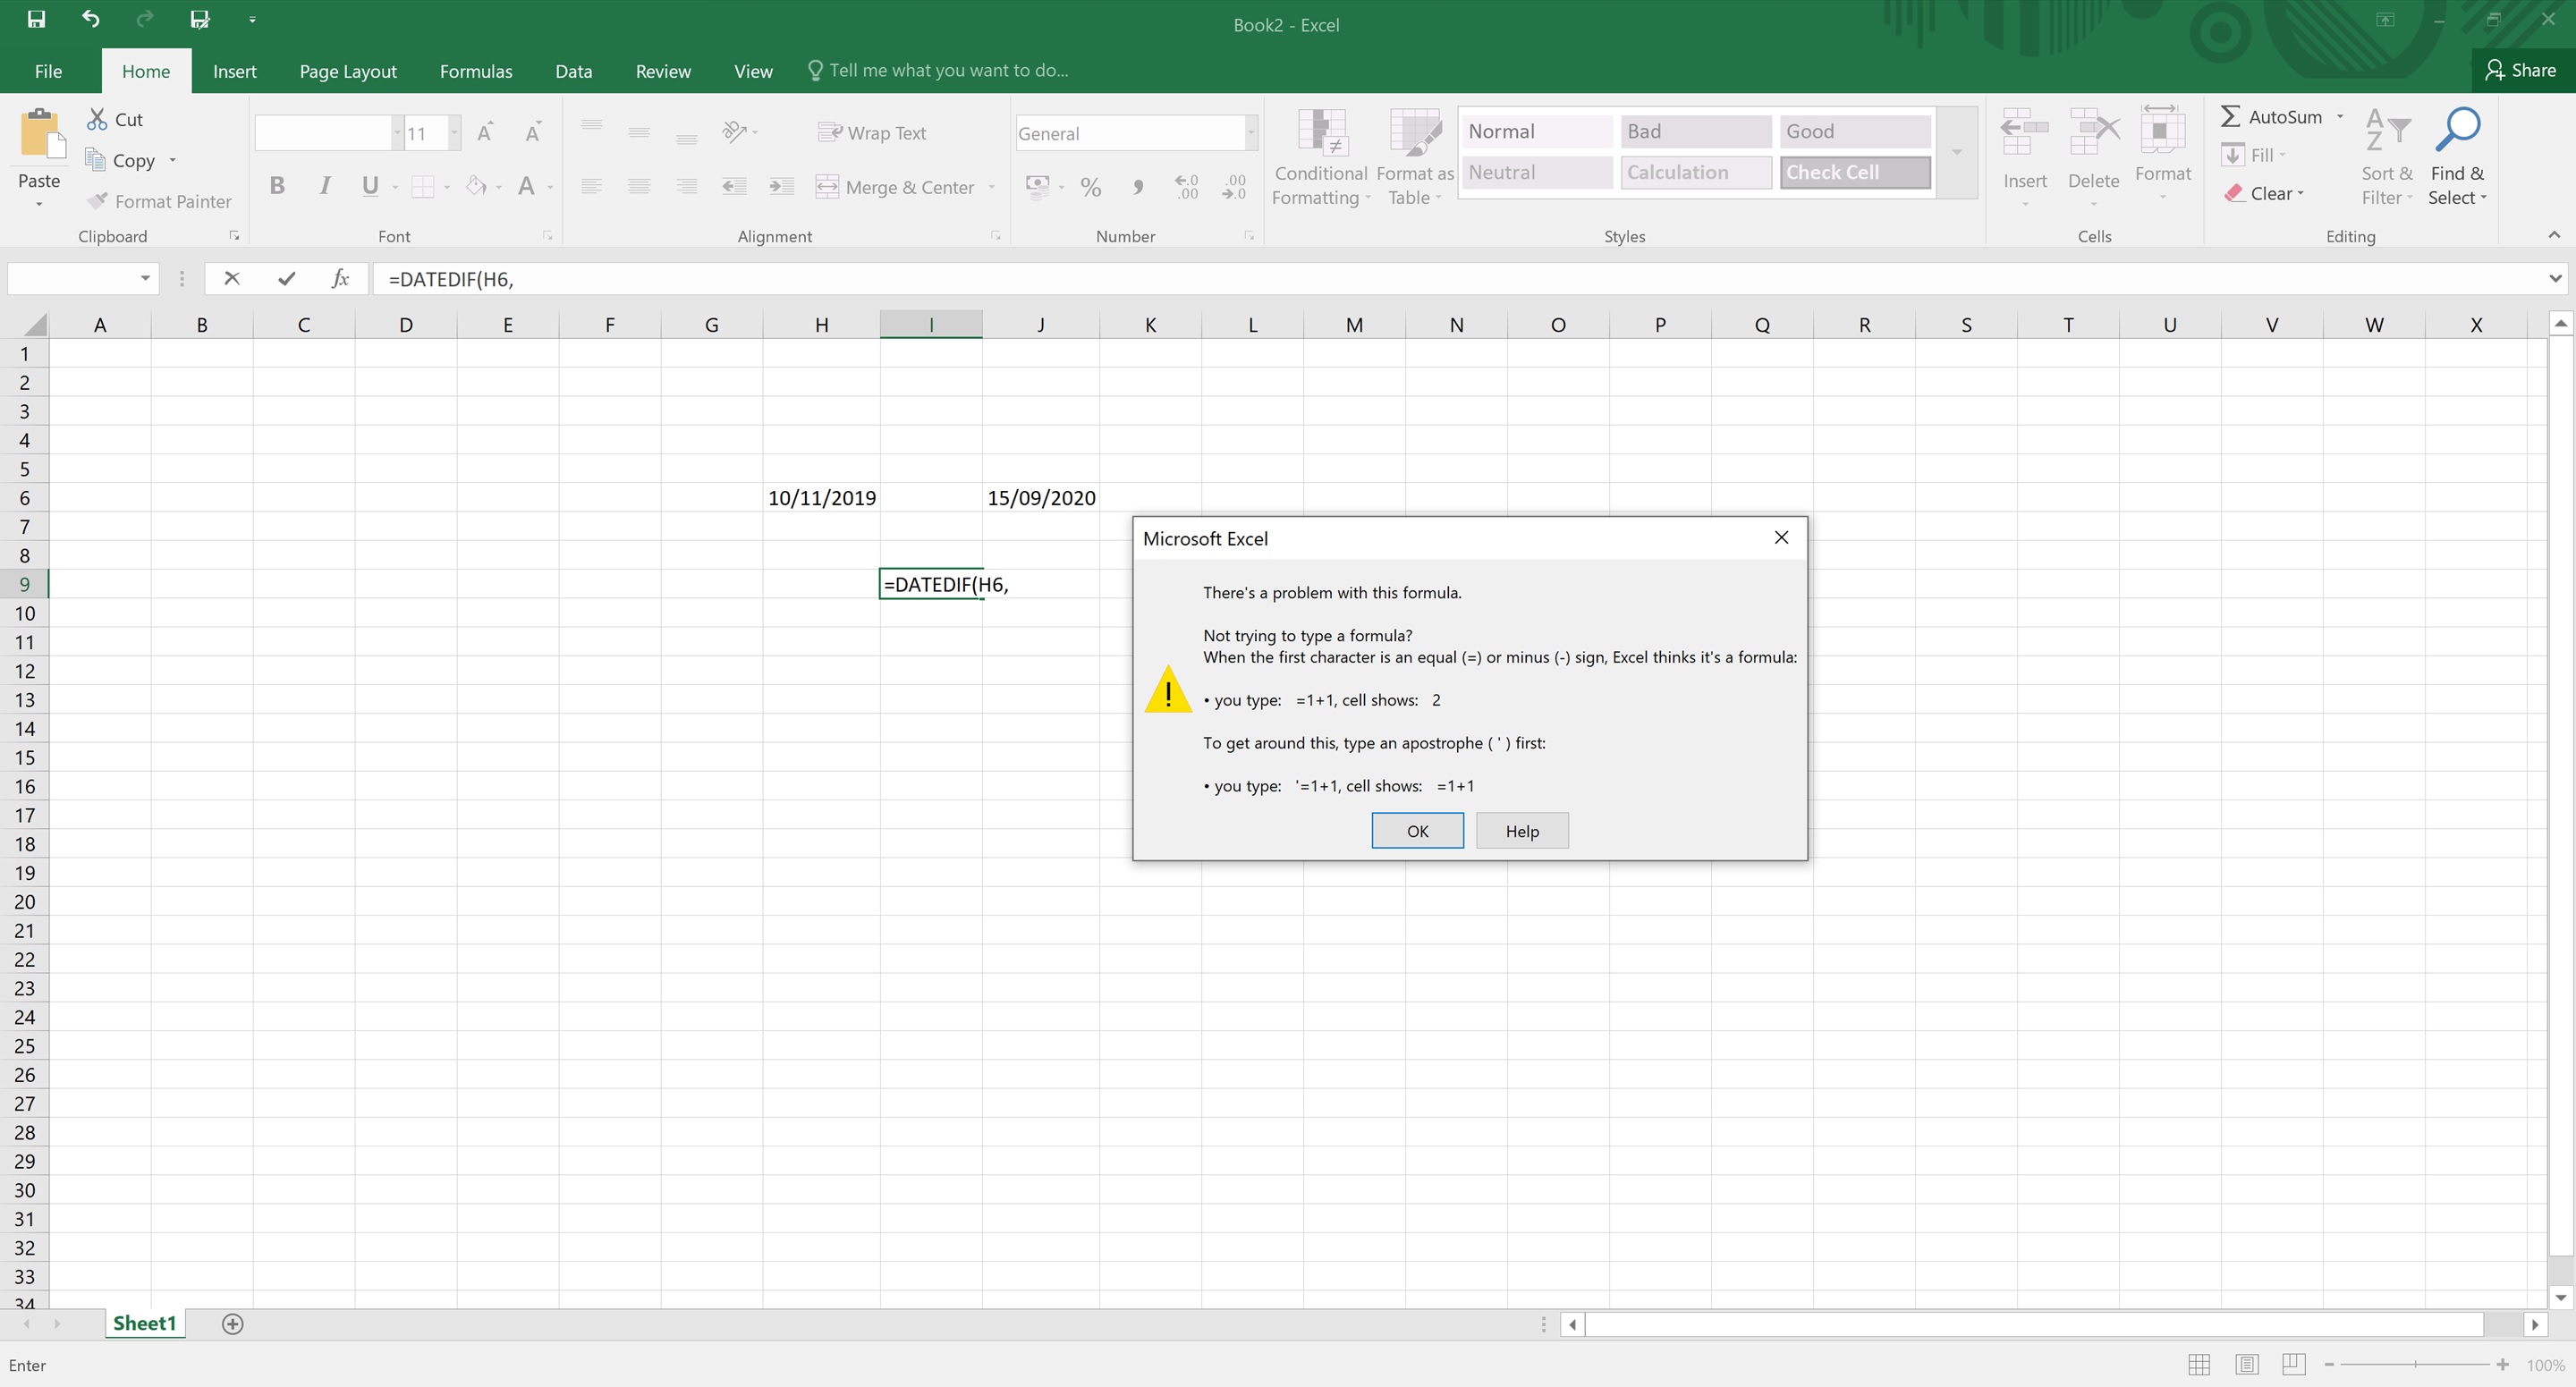Open the General number format dropdown

click(1249, 132)
